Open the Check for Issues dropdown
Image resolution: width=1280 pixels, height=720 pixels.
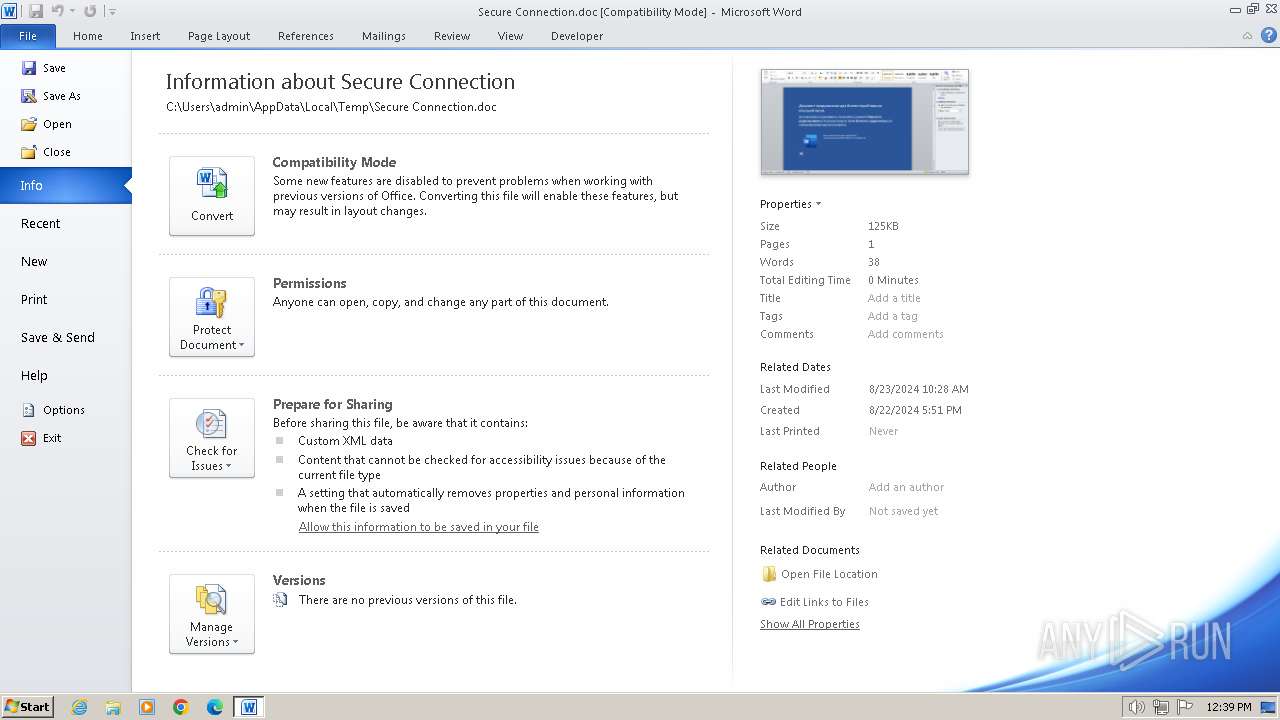coord(212,438)
